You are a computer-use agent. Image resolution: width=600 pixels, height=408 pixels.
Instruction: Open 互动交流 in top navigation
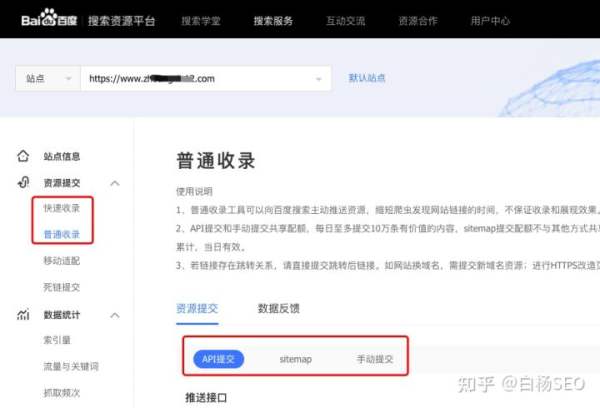[x=346, y=21]
